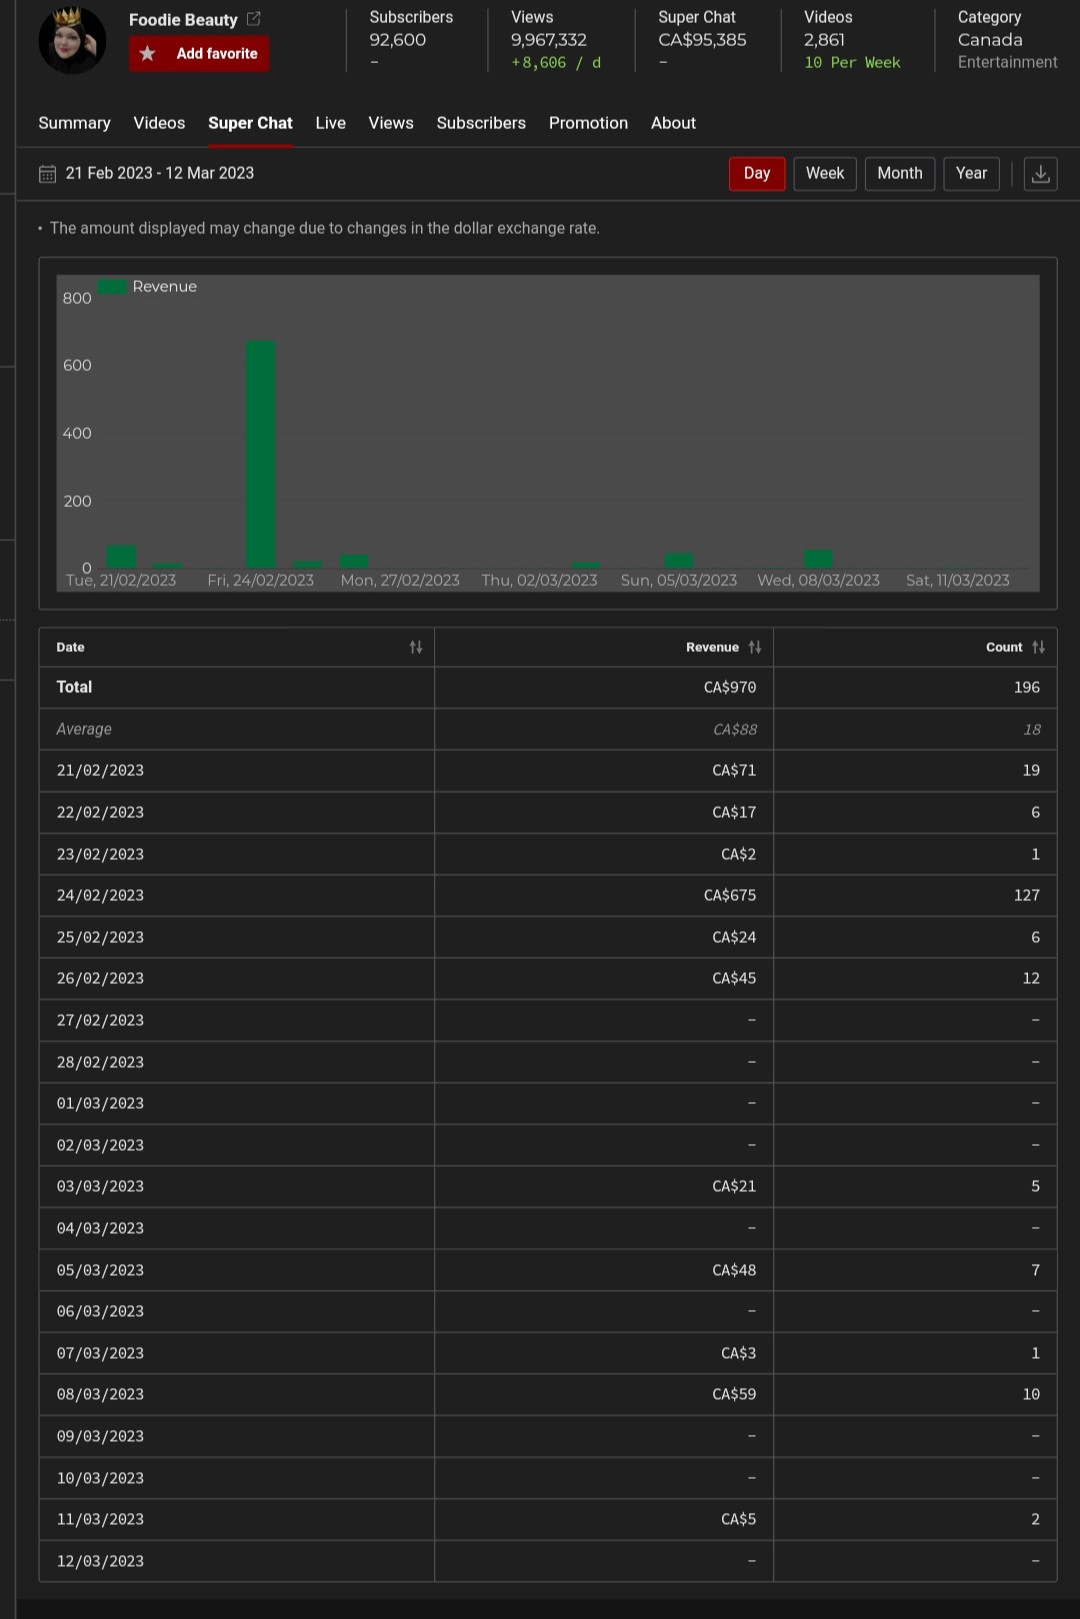The height and width of the screenshot is (1619, 1080).
Task: Click the Canada category link
Action: pos(990,40)
